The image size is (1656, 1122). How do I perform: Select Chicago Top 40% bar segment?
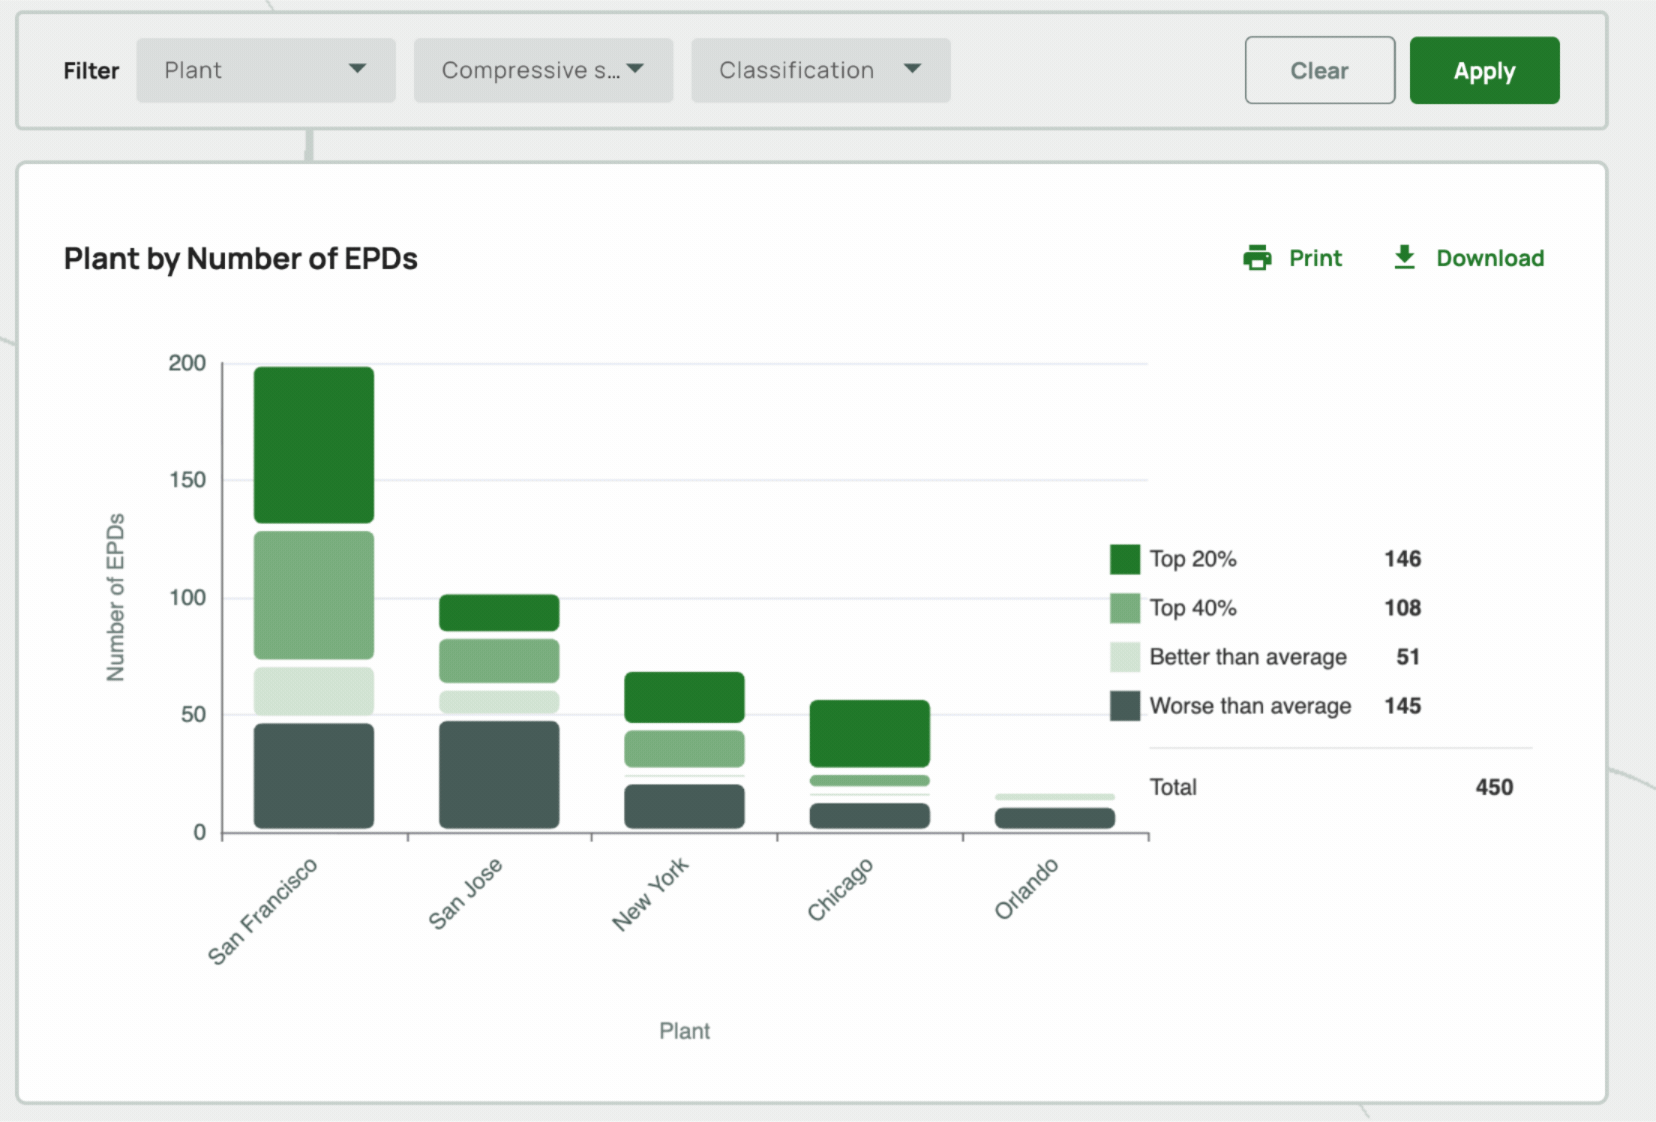[870, 781]
